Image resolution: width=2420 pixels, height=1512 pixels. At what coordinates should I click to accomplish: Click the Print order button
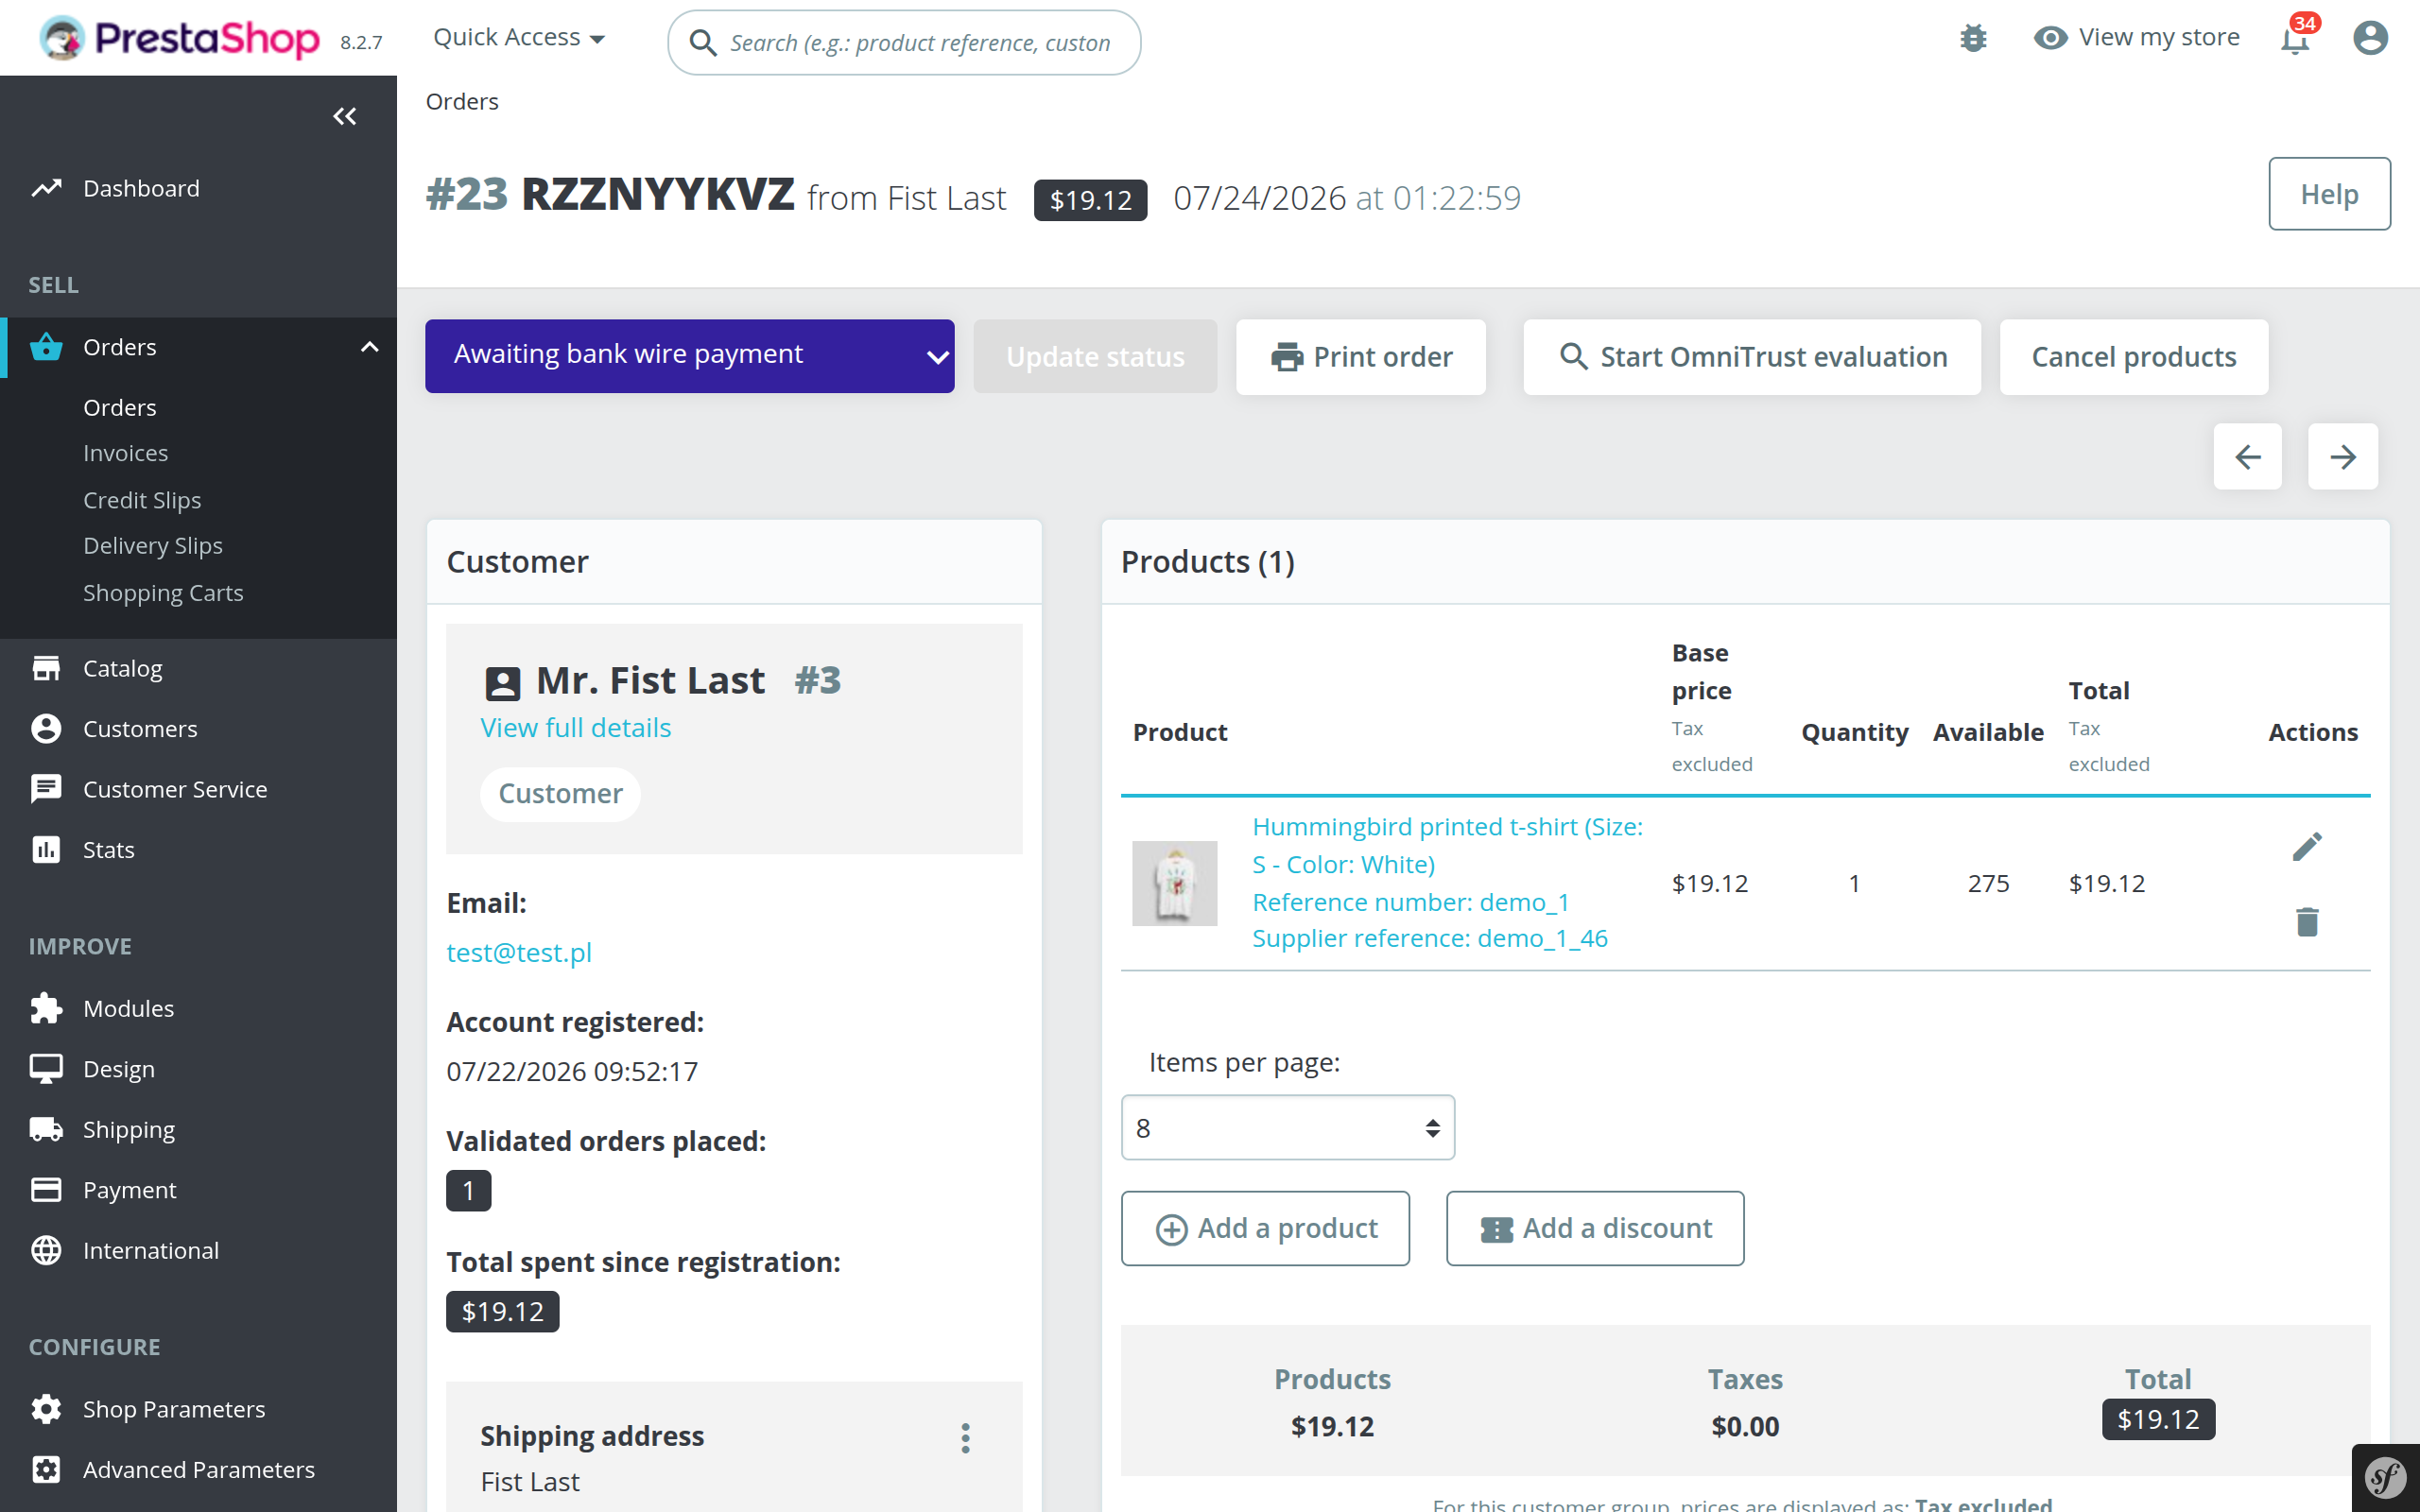[x=1361, y=357]
